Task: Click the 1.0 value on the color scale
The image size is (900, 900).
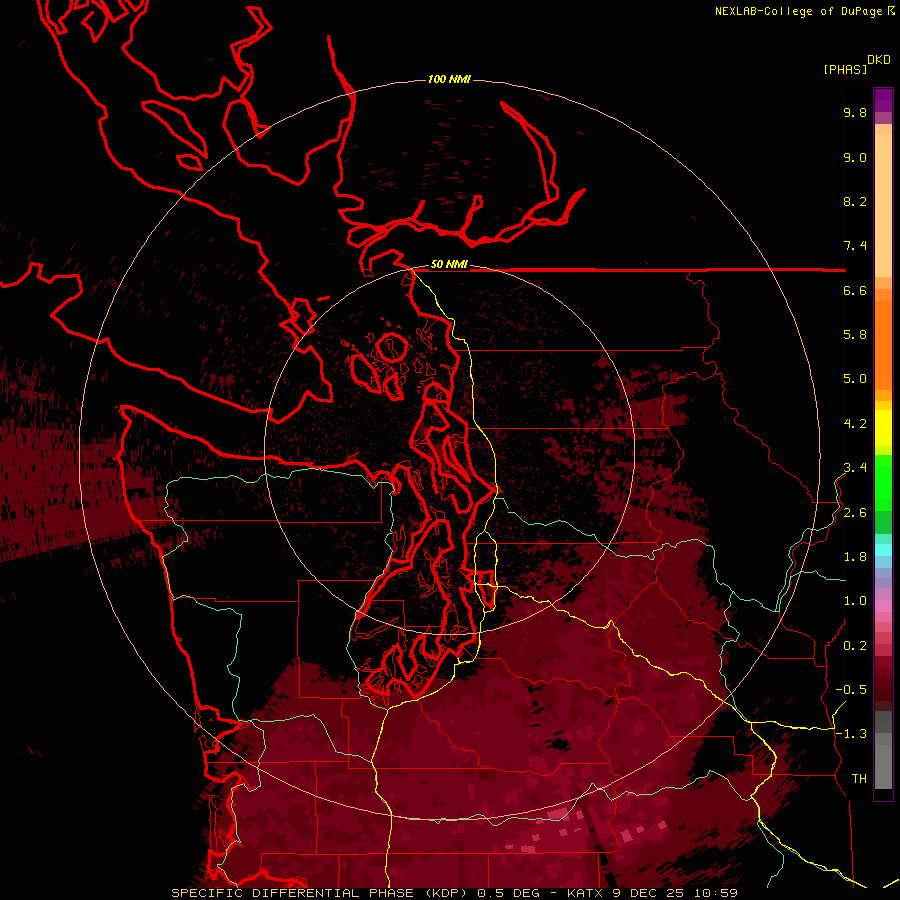Action: coord(855,601)
